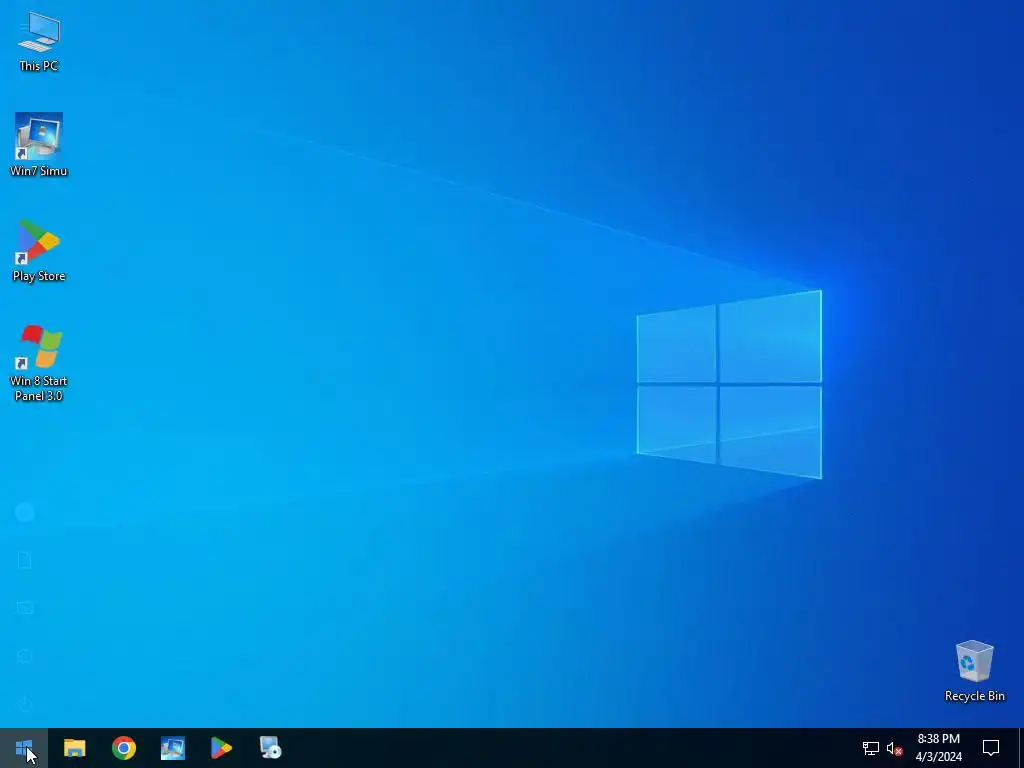Click the Show desktop strip at taskbar end
The width and height of the screenshot is (1024, 768).
(1021, 748)
